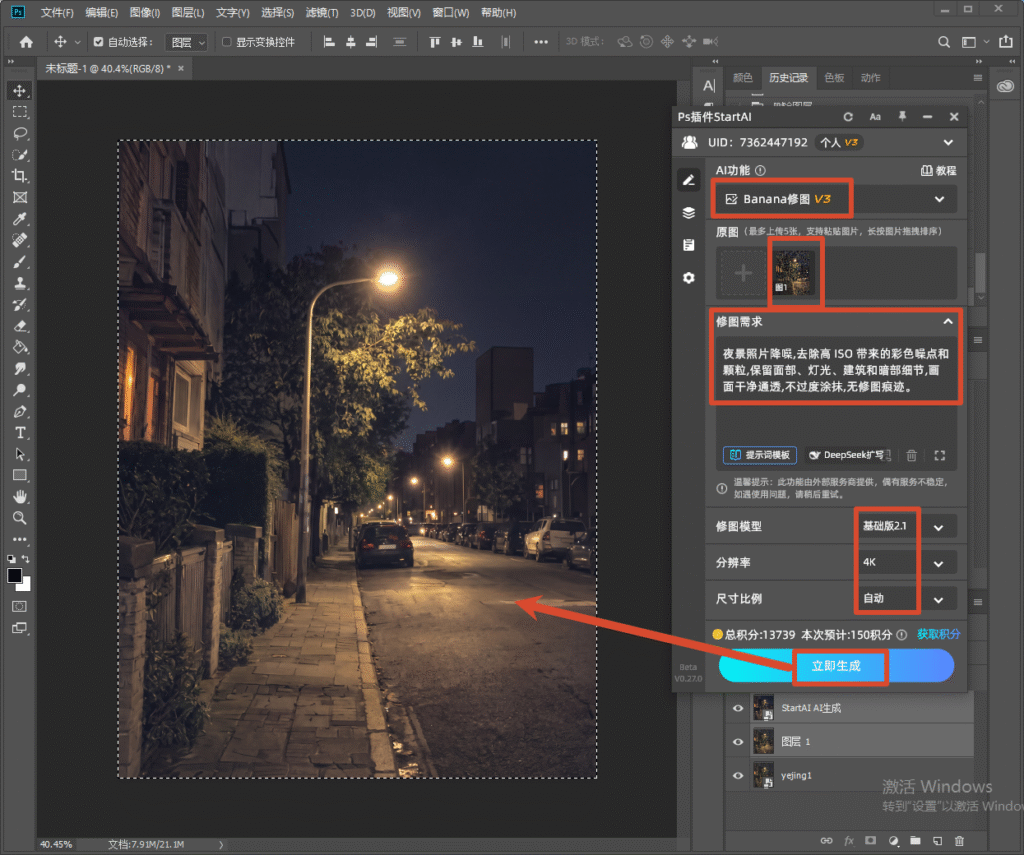Click the share icon in options bar

point(1006,42)
